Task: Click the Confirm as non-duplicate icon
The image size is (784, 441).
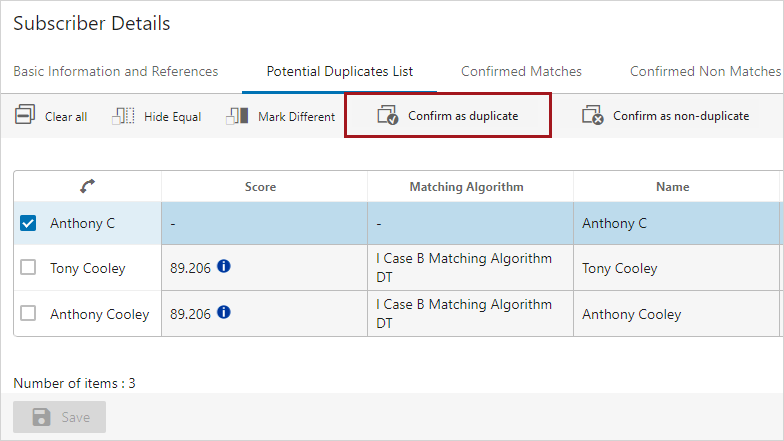Action: pyautogui.click(x=593, y=116)
